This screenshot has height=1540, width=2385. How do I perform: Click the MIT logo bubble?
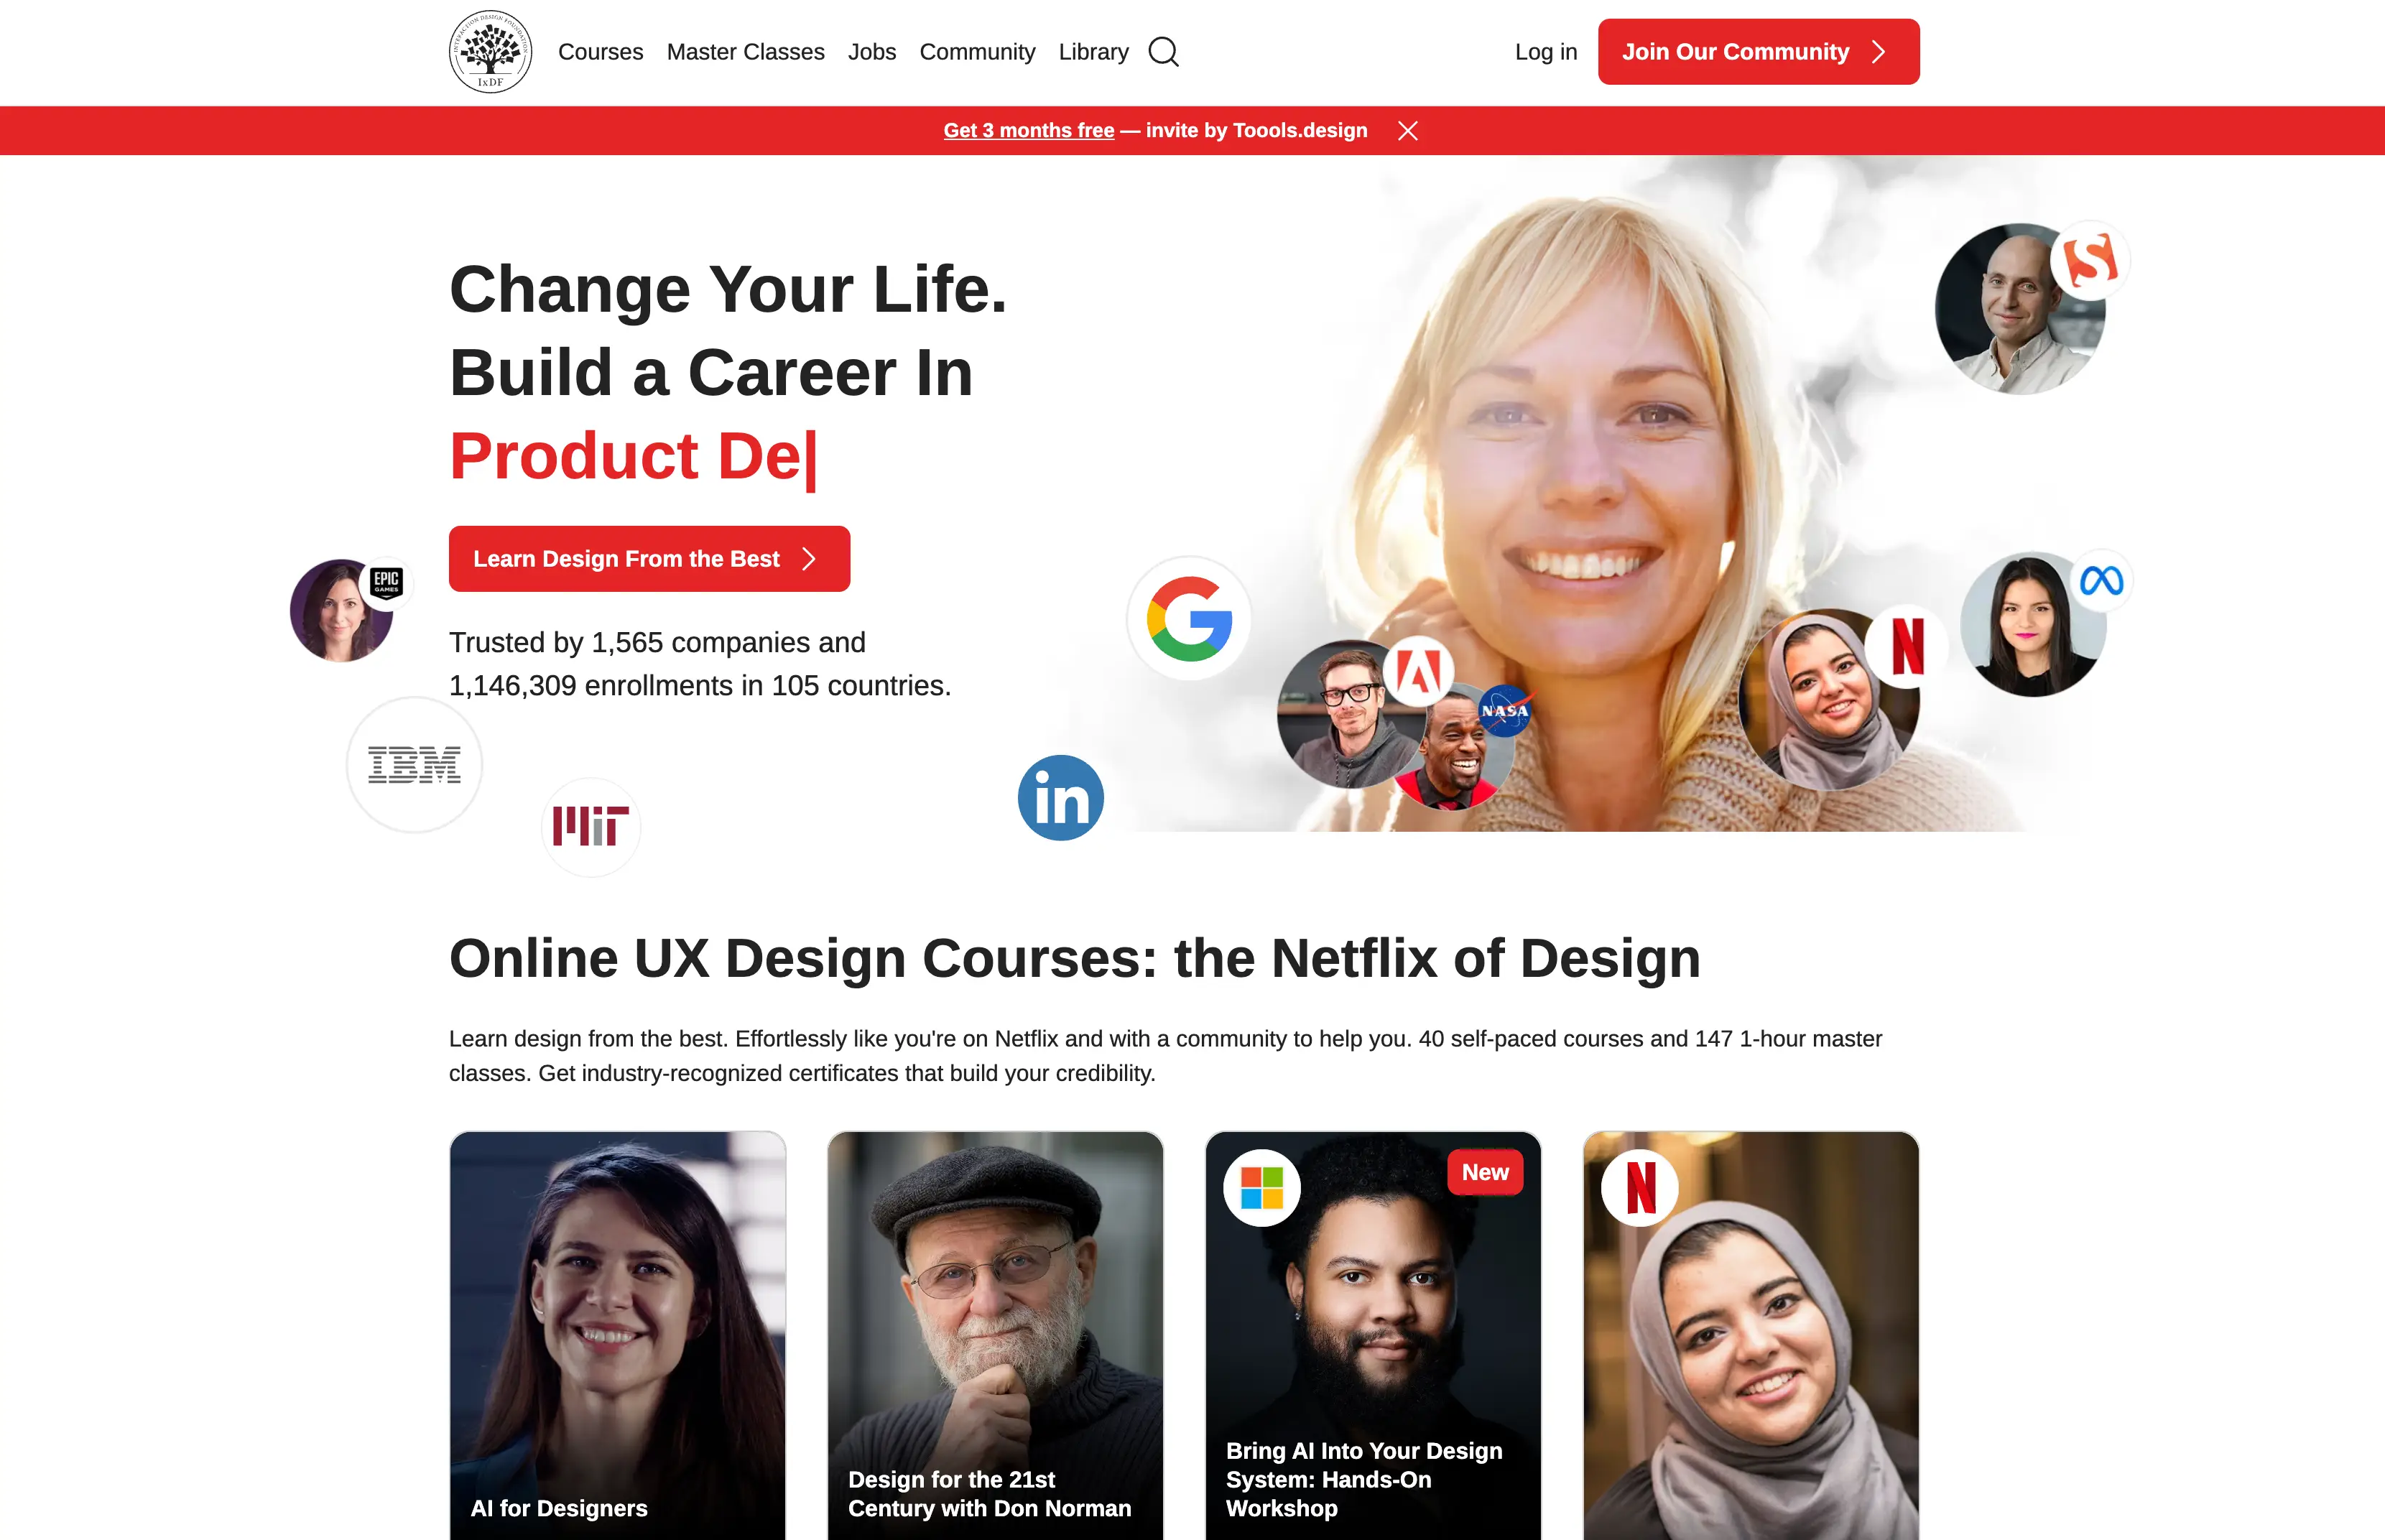(x=591, y=827)
